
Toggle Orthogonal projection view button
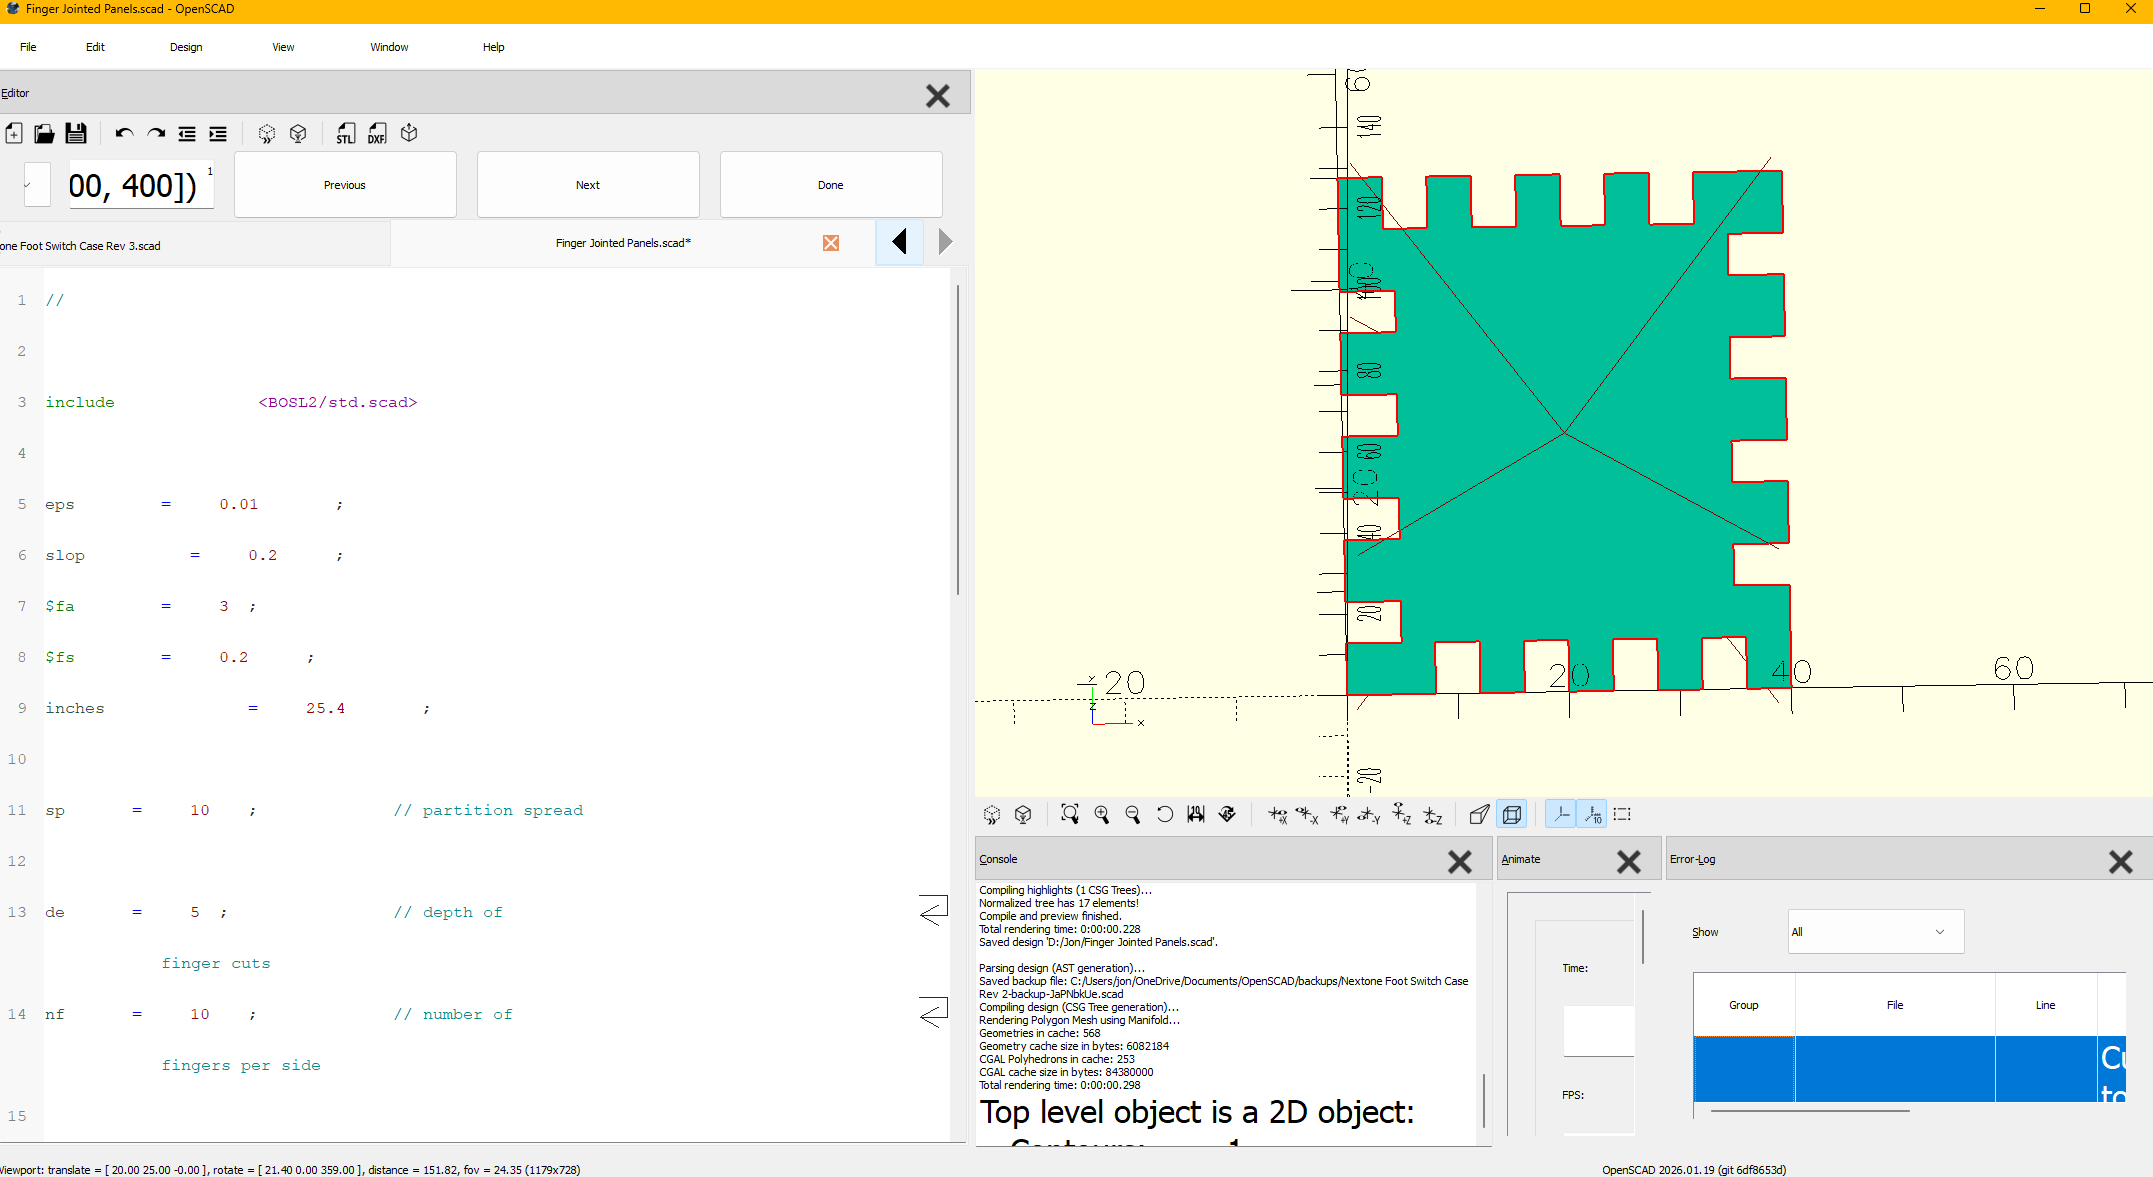point(1512,815)
